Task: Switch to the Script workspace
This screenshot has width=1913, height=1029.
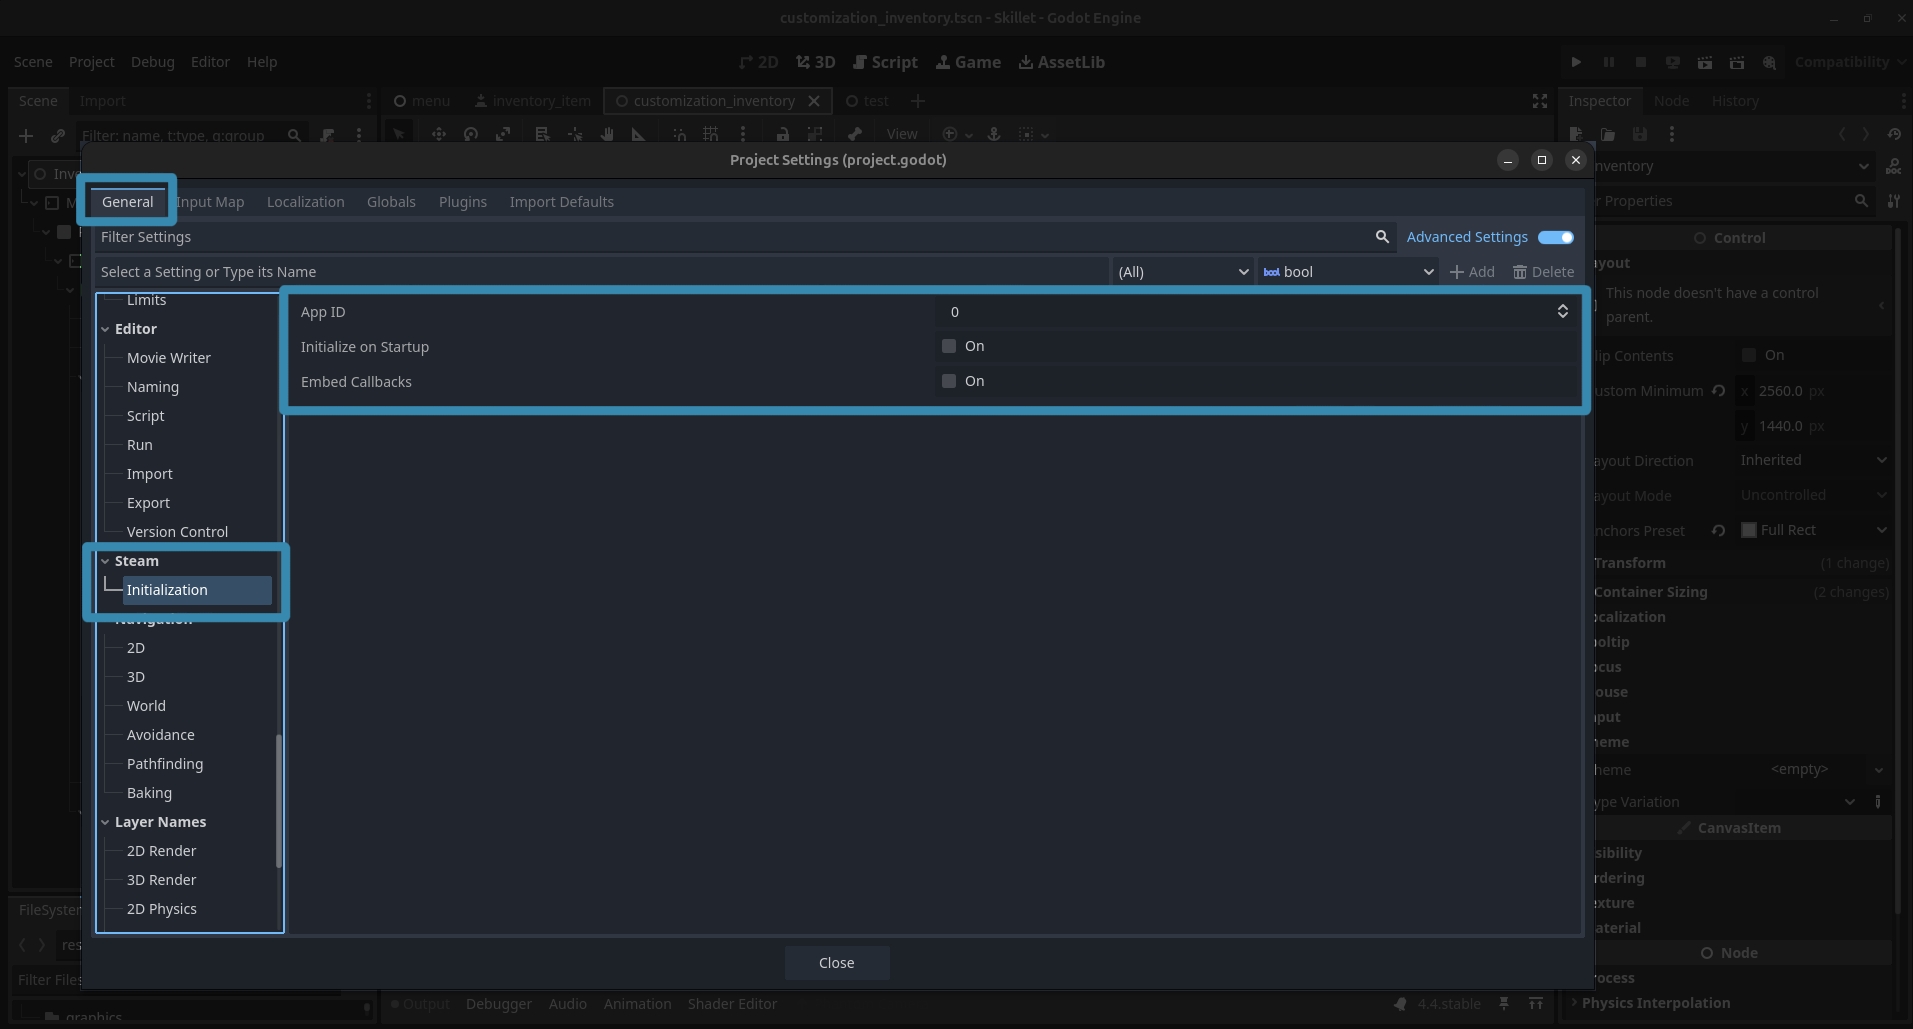Action: click(885, 62)
